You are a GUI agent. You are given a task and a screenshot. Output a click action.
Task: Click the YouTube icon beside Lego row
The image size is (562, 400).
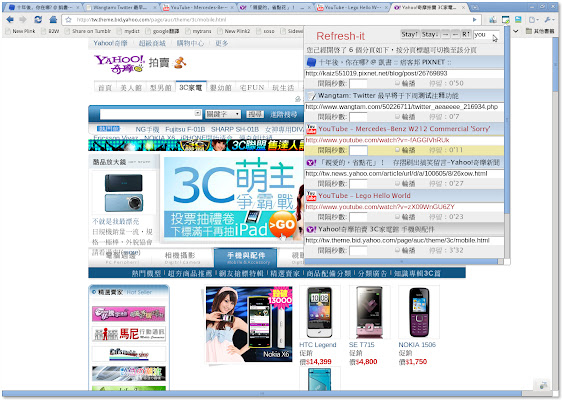point(311,196)
